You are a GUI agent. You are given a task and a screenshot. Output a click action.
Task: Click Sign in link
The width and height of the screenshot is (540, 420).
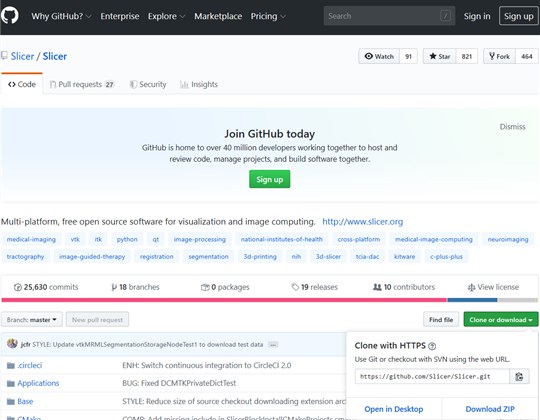477,16
